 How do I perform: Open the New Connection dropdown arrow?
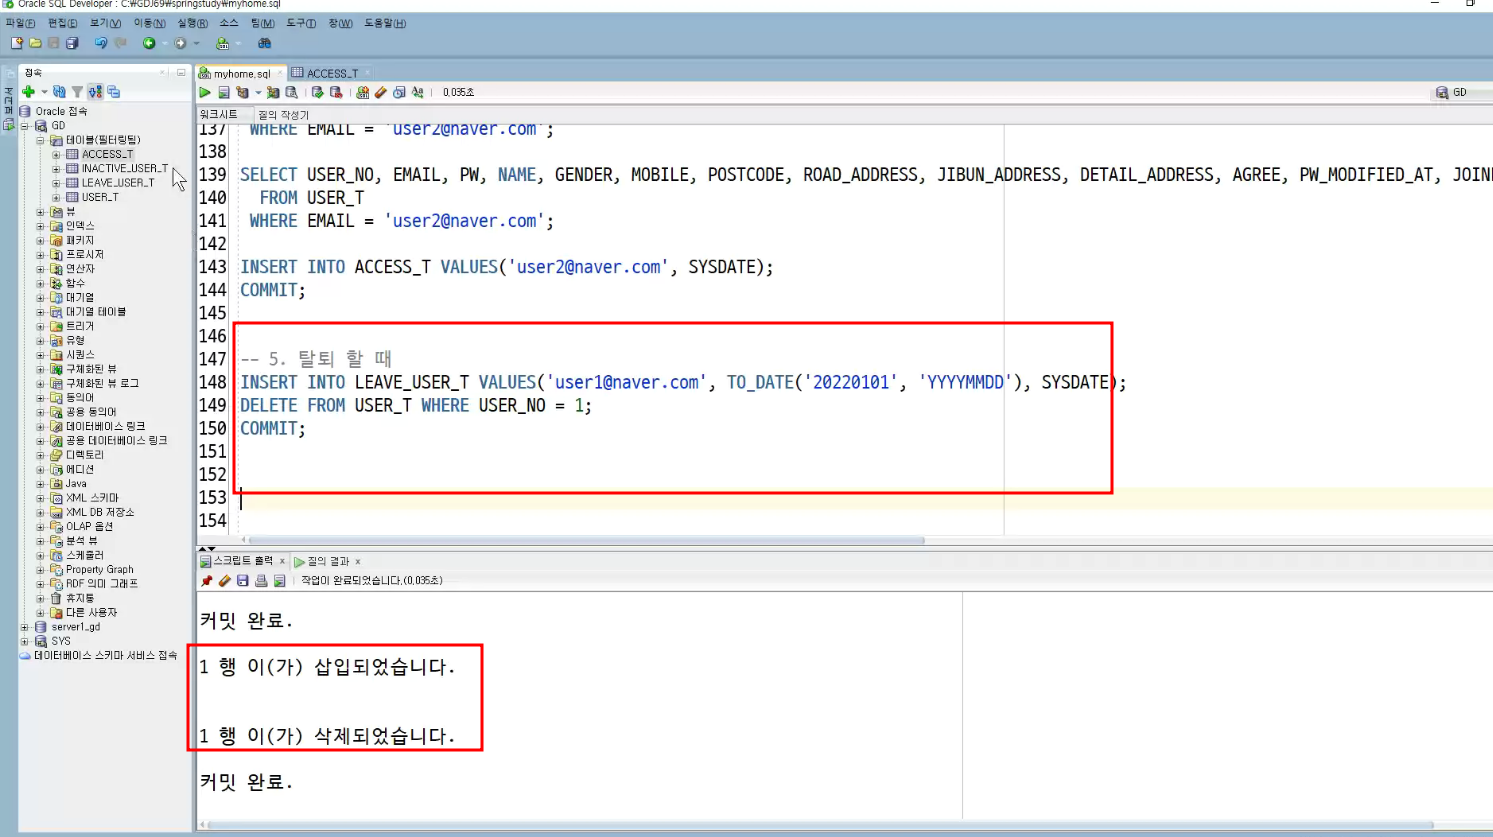[44, 92]
